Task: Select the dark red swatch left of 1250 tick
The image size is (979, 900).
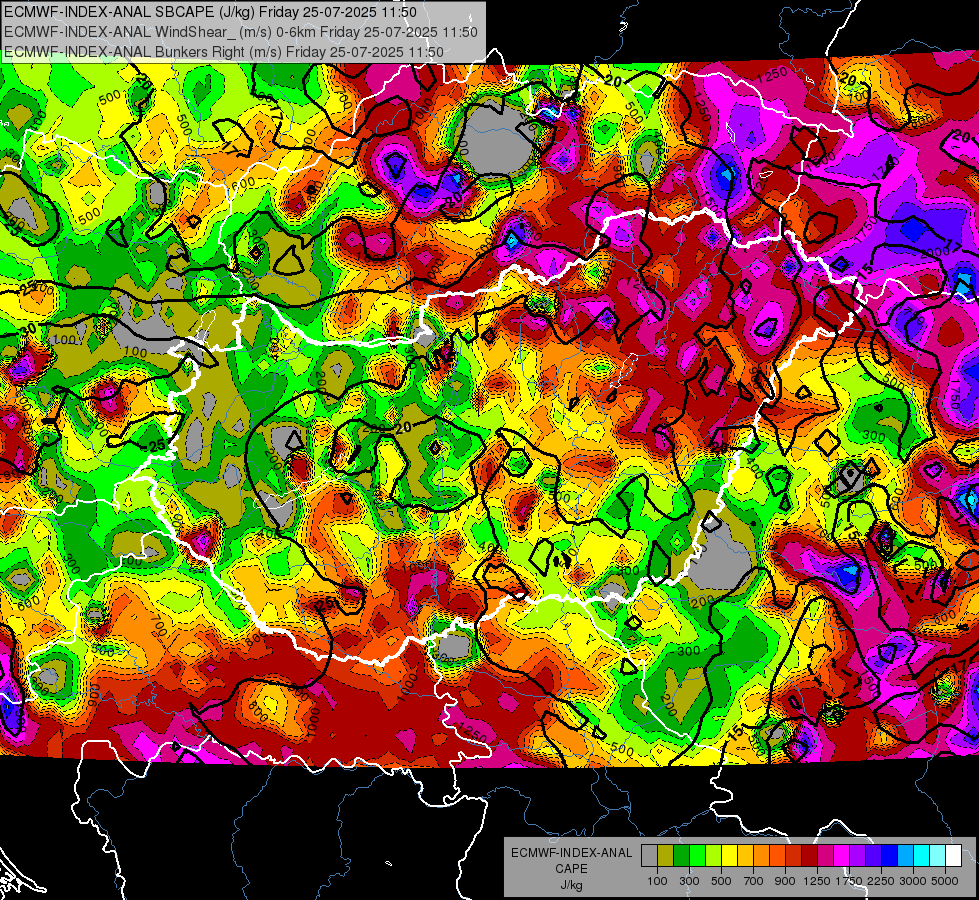Action: 810,856
